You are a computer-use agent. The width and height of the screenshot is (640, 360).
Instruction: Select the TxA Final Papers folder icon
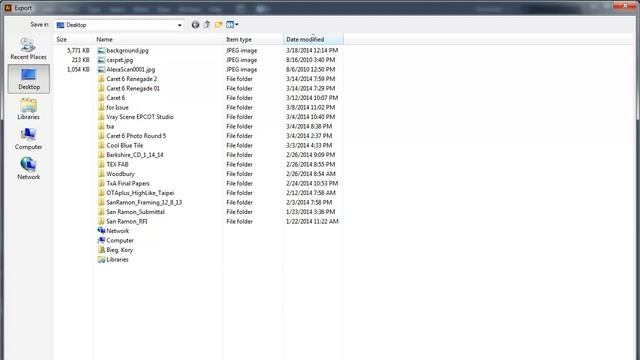pos(101,183)
